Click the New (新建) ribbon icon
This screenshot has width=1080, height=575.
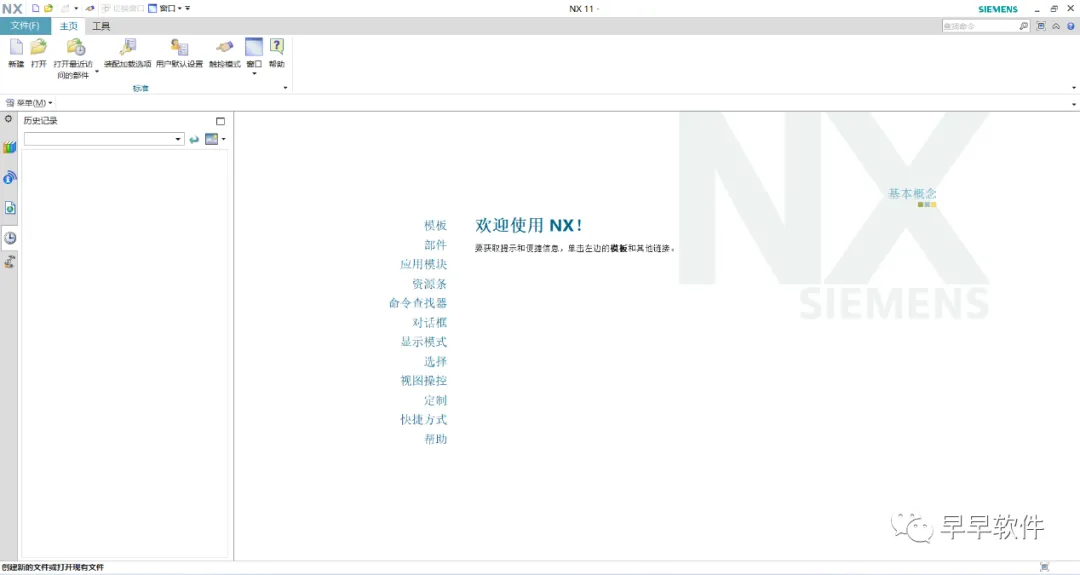click(x=16, y=47)
